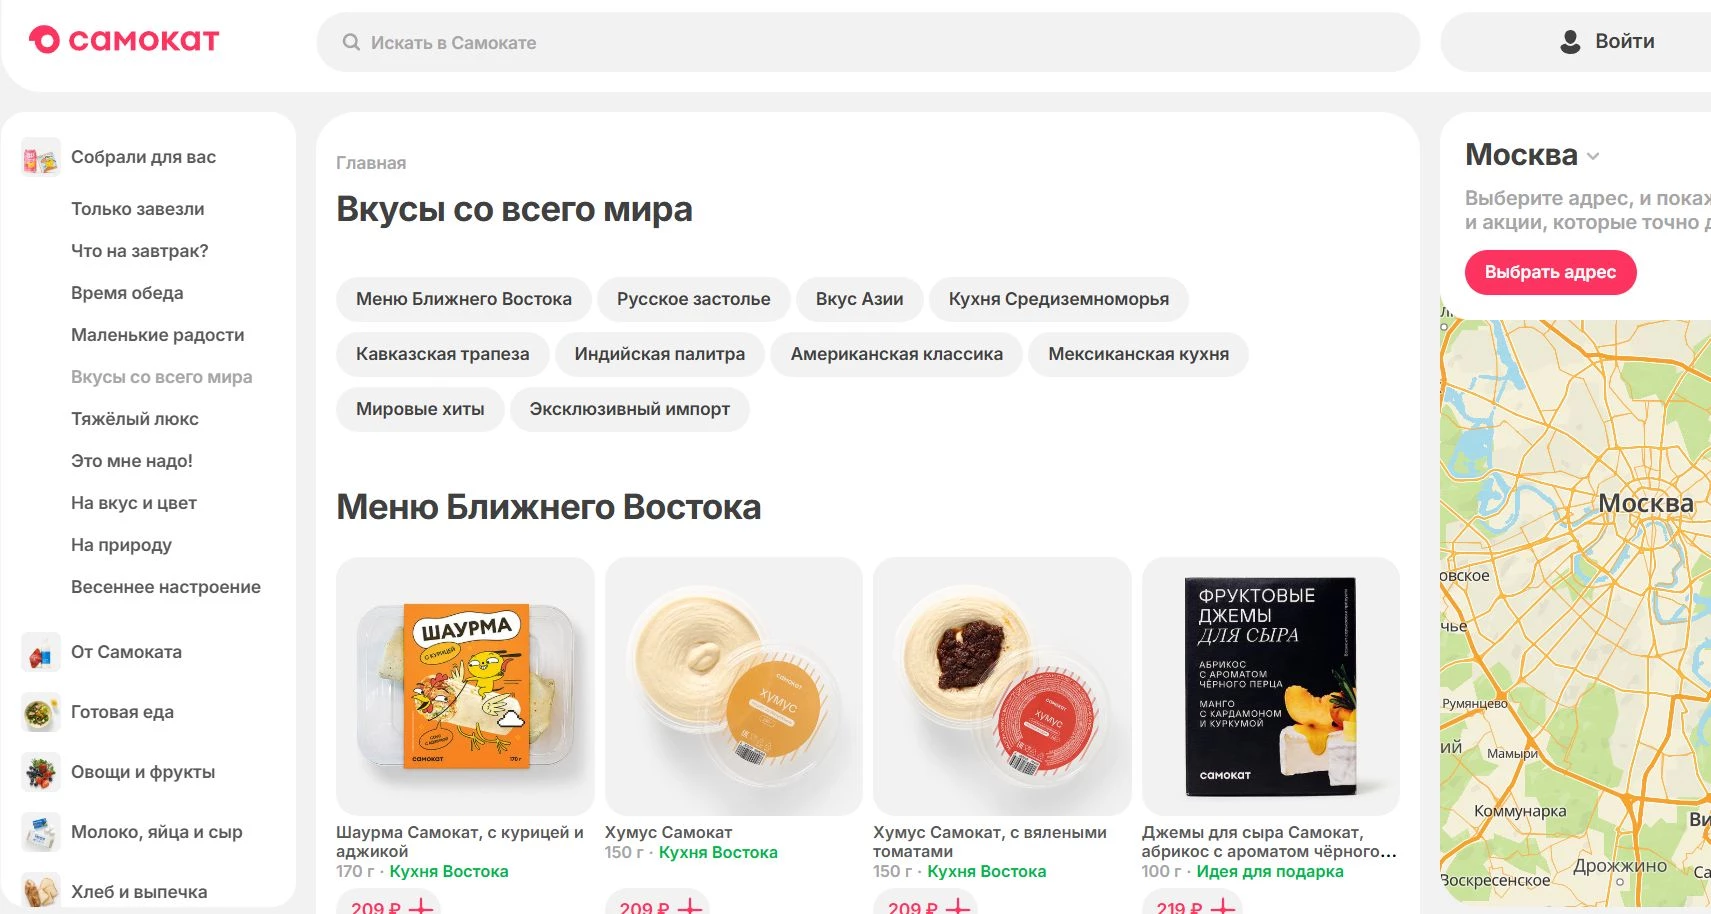Open the 'От Самоката' category icon
Viewport: 1711px width, 914px height.
click(x=41, y=652)
